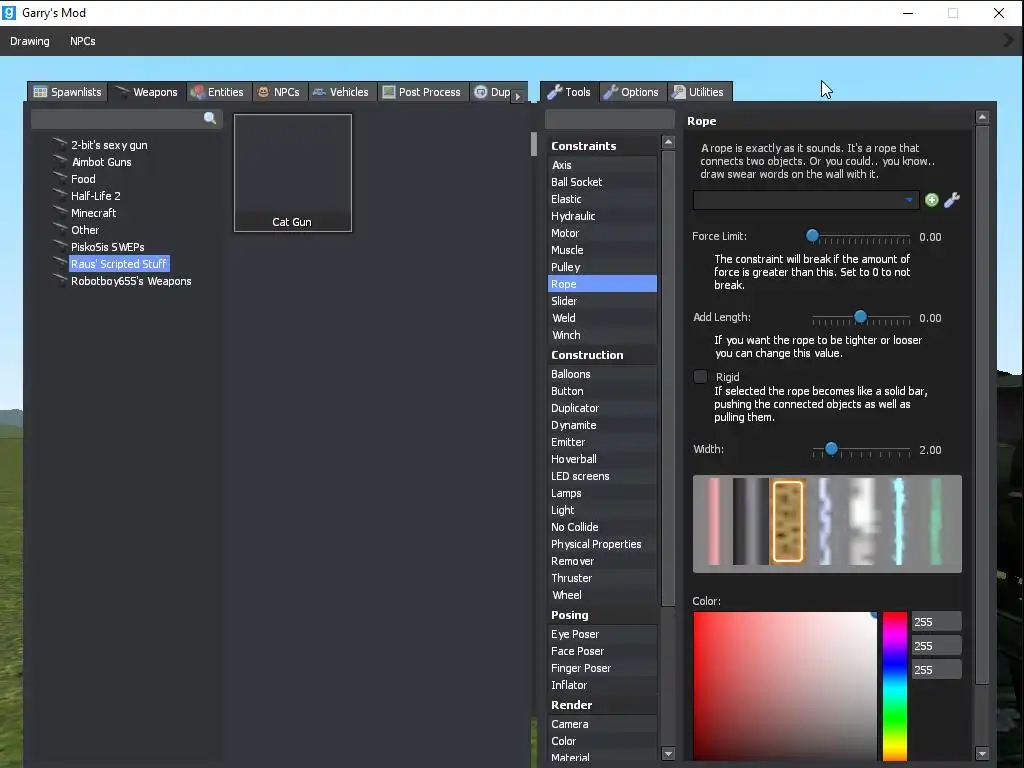Choose the pink rope material swatch

click(714, 522)
